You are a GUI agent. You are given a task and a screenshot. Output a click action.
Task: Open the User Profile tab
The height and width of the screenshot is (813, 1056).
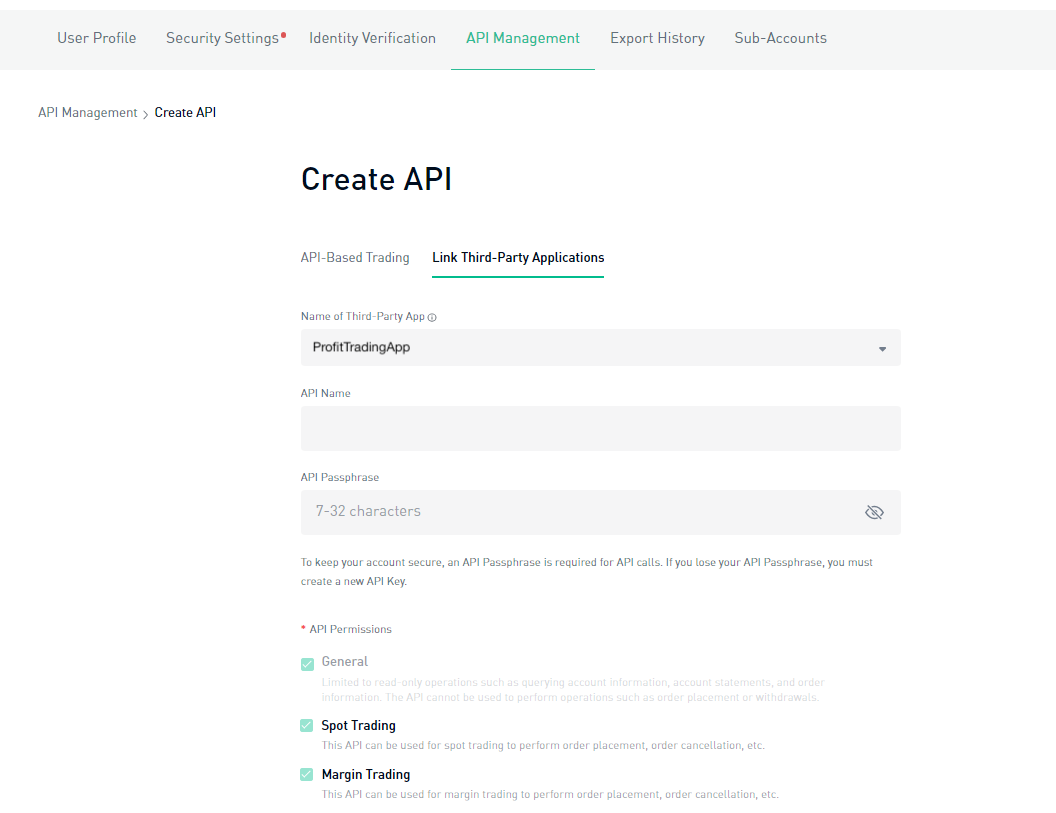pyautogui.click(x=97, y=38)
